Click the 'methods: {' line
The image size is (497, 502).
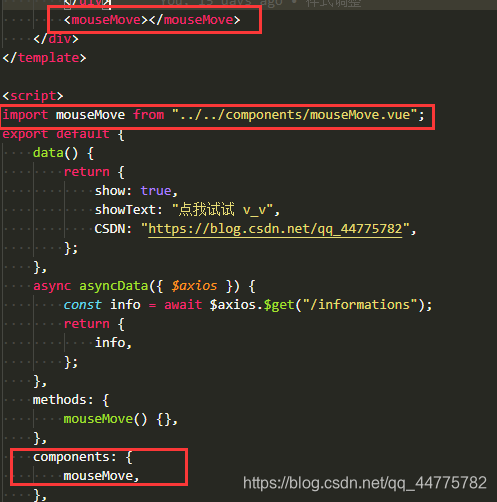[x=71, y=400]
